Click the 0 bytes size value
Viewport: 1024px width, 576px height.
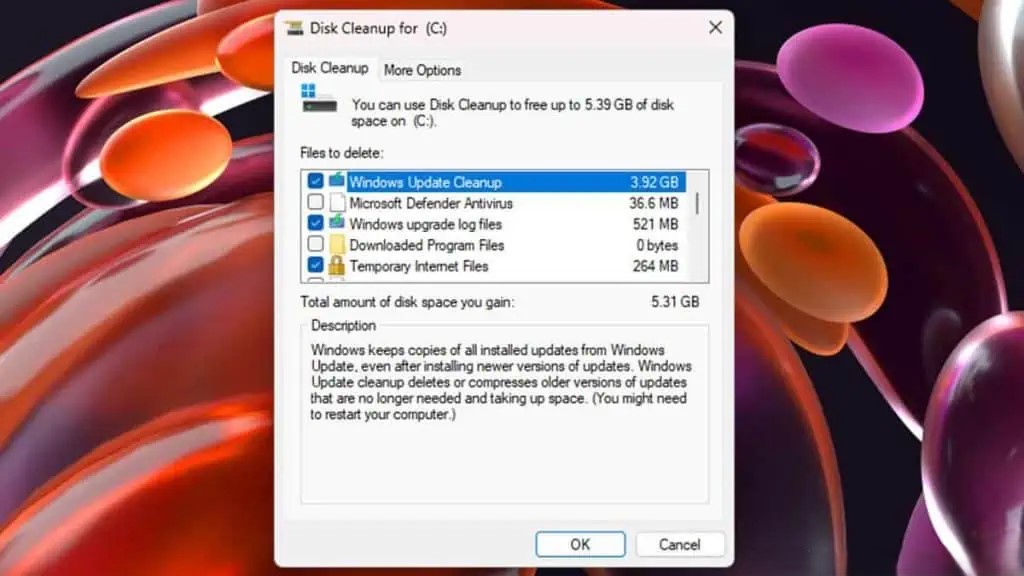coord(657,245)
